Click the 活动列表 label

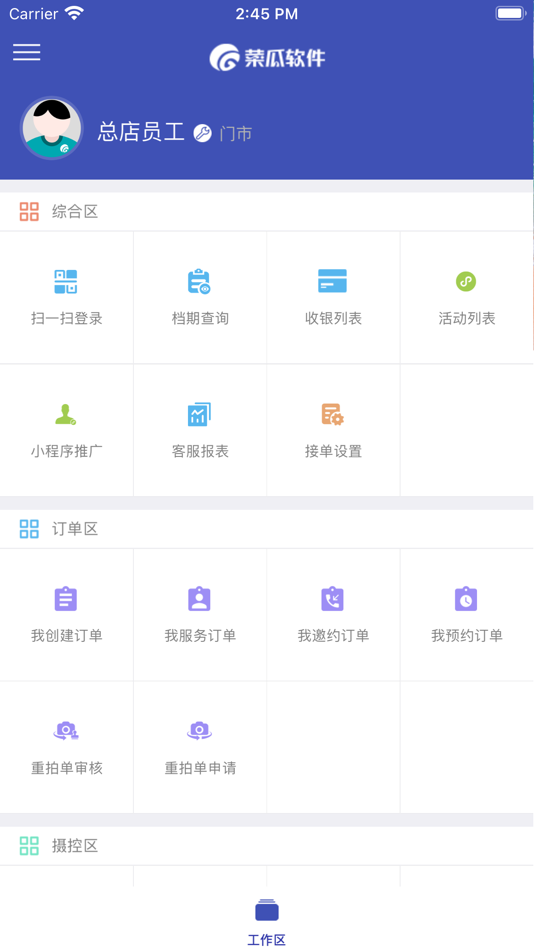(x=467, y=318)
